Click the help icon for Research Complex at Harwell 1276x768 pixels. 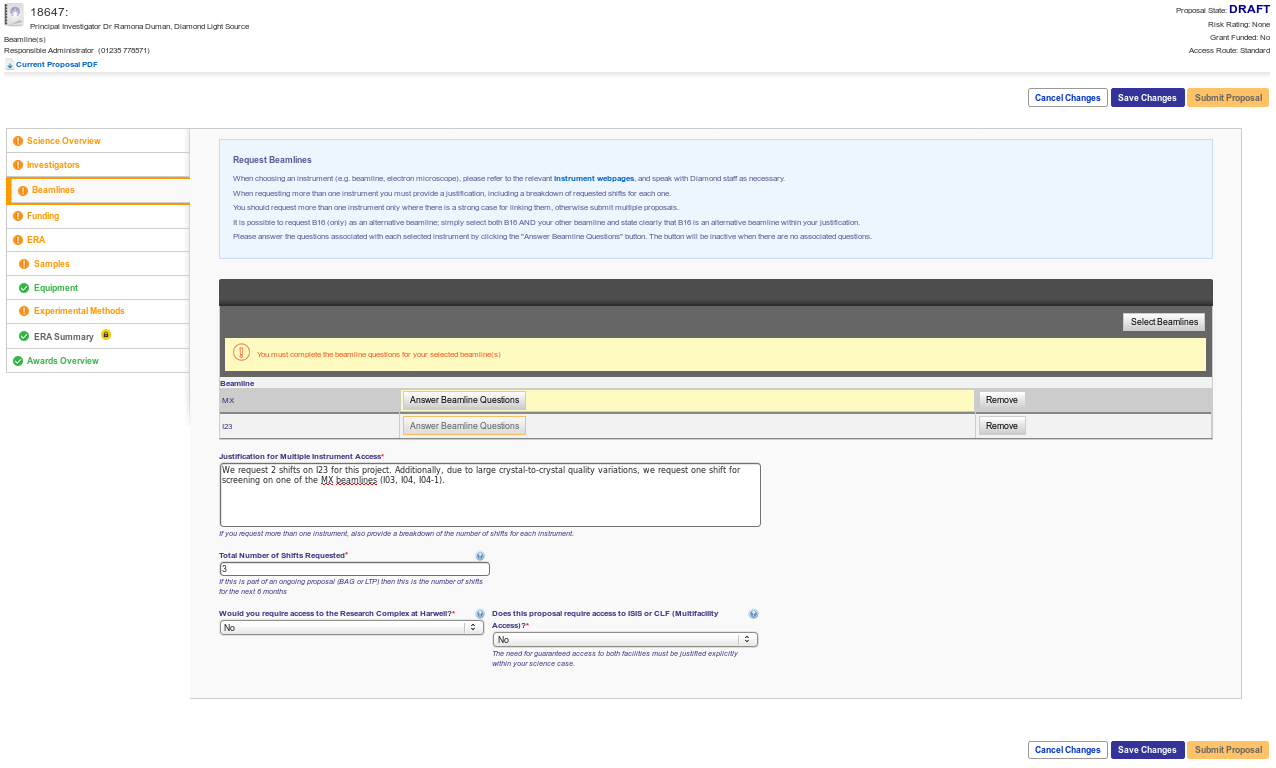(x=480, y=614)
